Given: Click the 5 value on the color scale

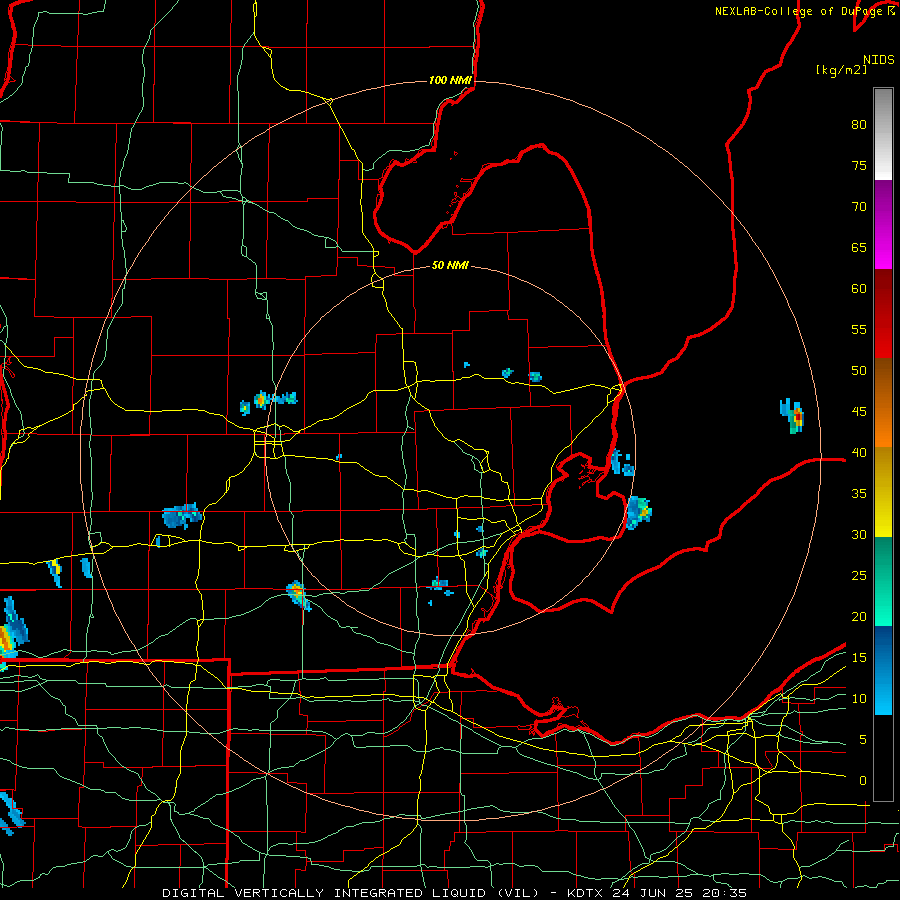Looking at the screenshot, I should tap(863, 740).
